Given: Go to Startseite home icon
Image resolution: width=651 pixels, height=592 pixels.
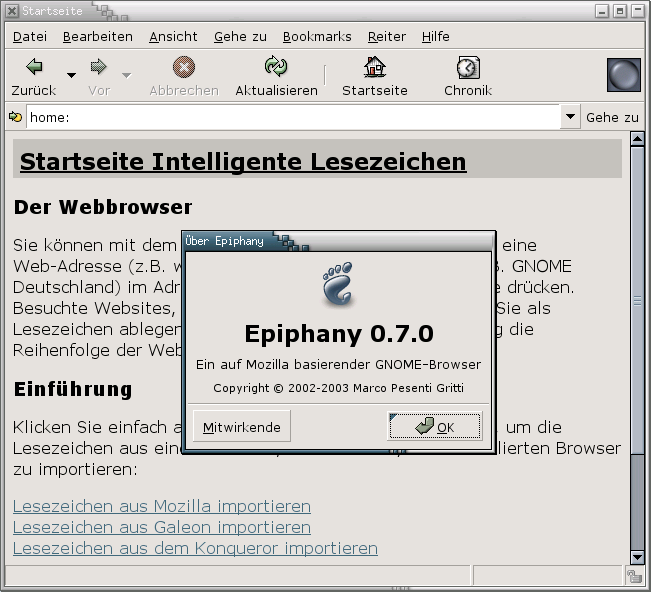Looking at the screenshot, I should [x=375, y=68].
